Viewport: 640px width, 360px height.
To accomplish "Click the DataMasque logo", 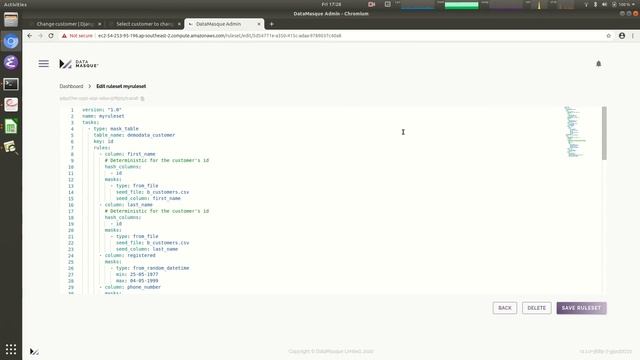I will 79,64.
